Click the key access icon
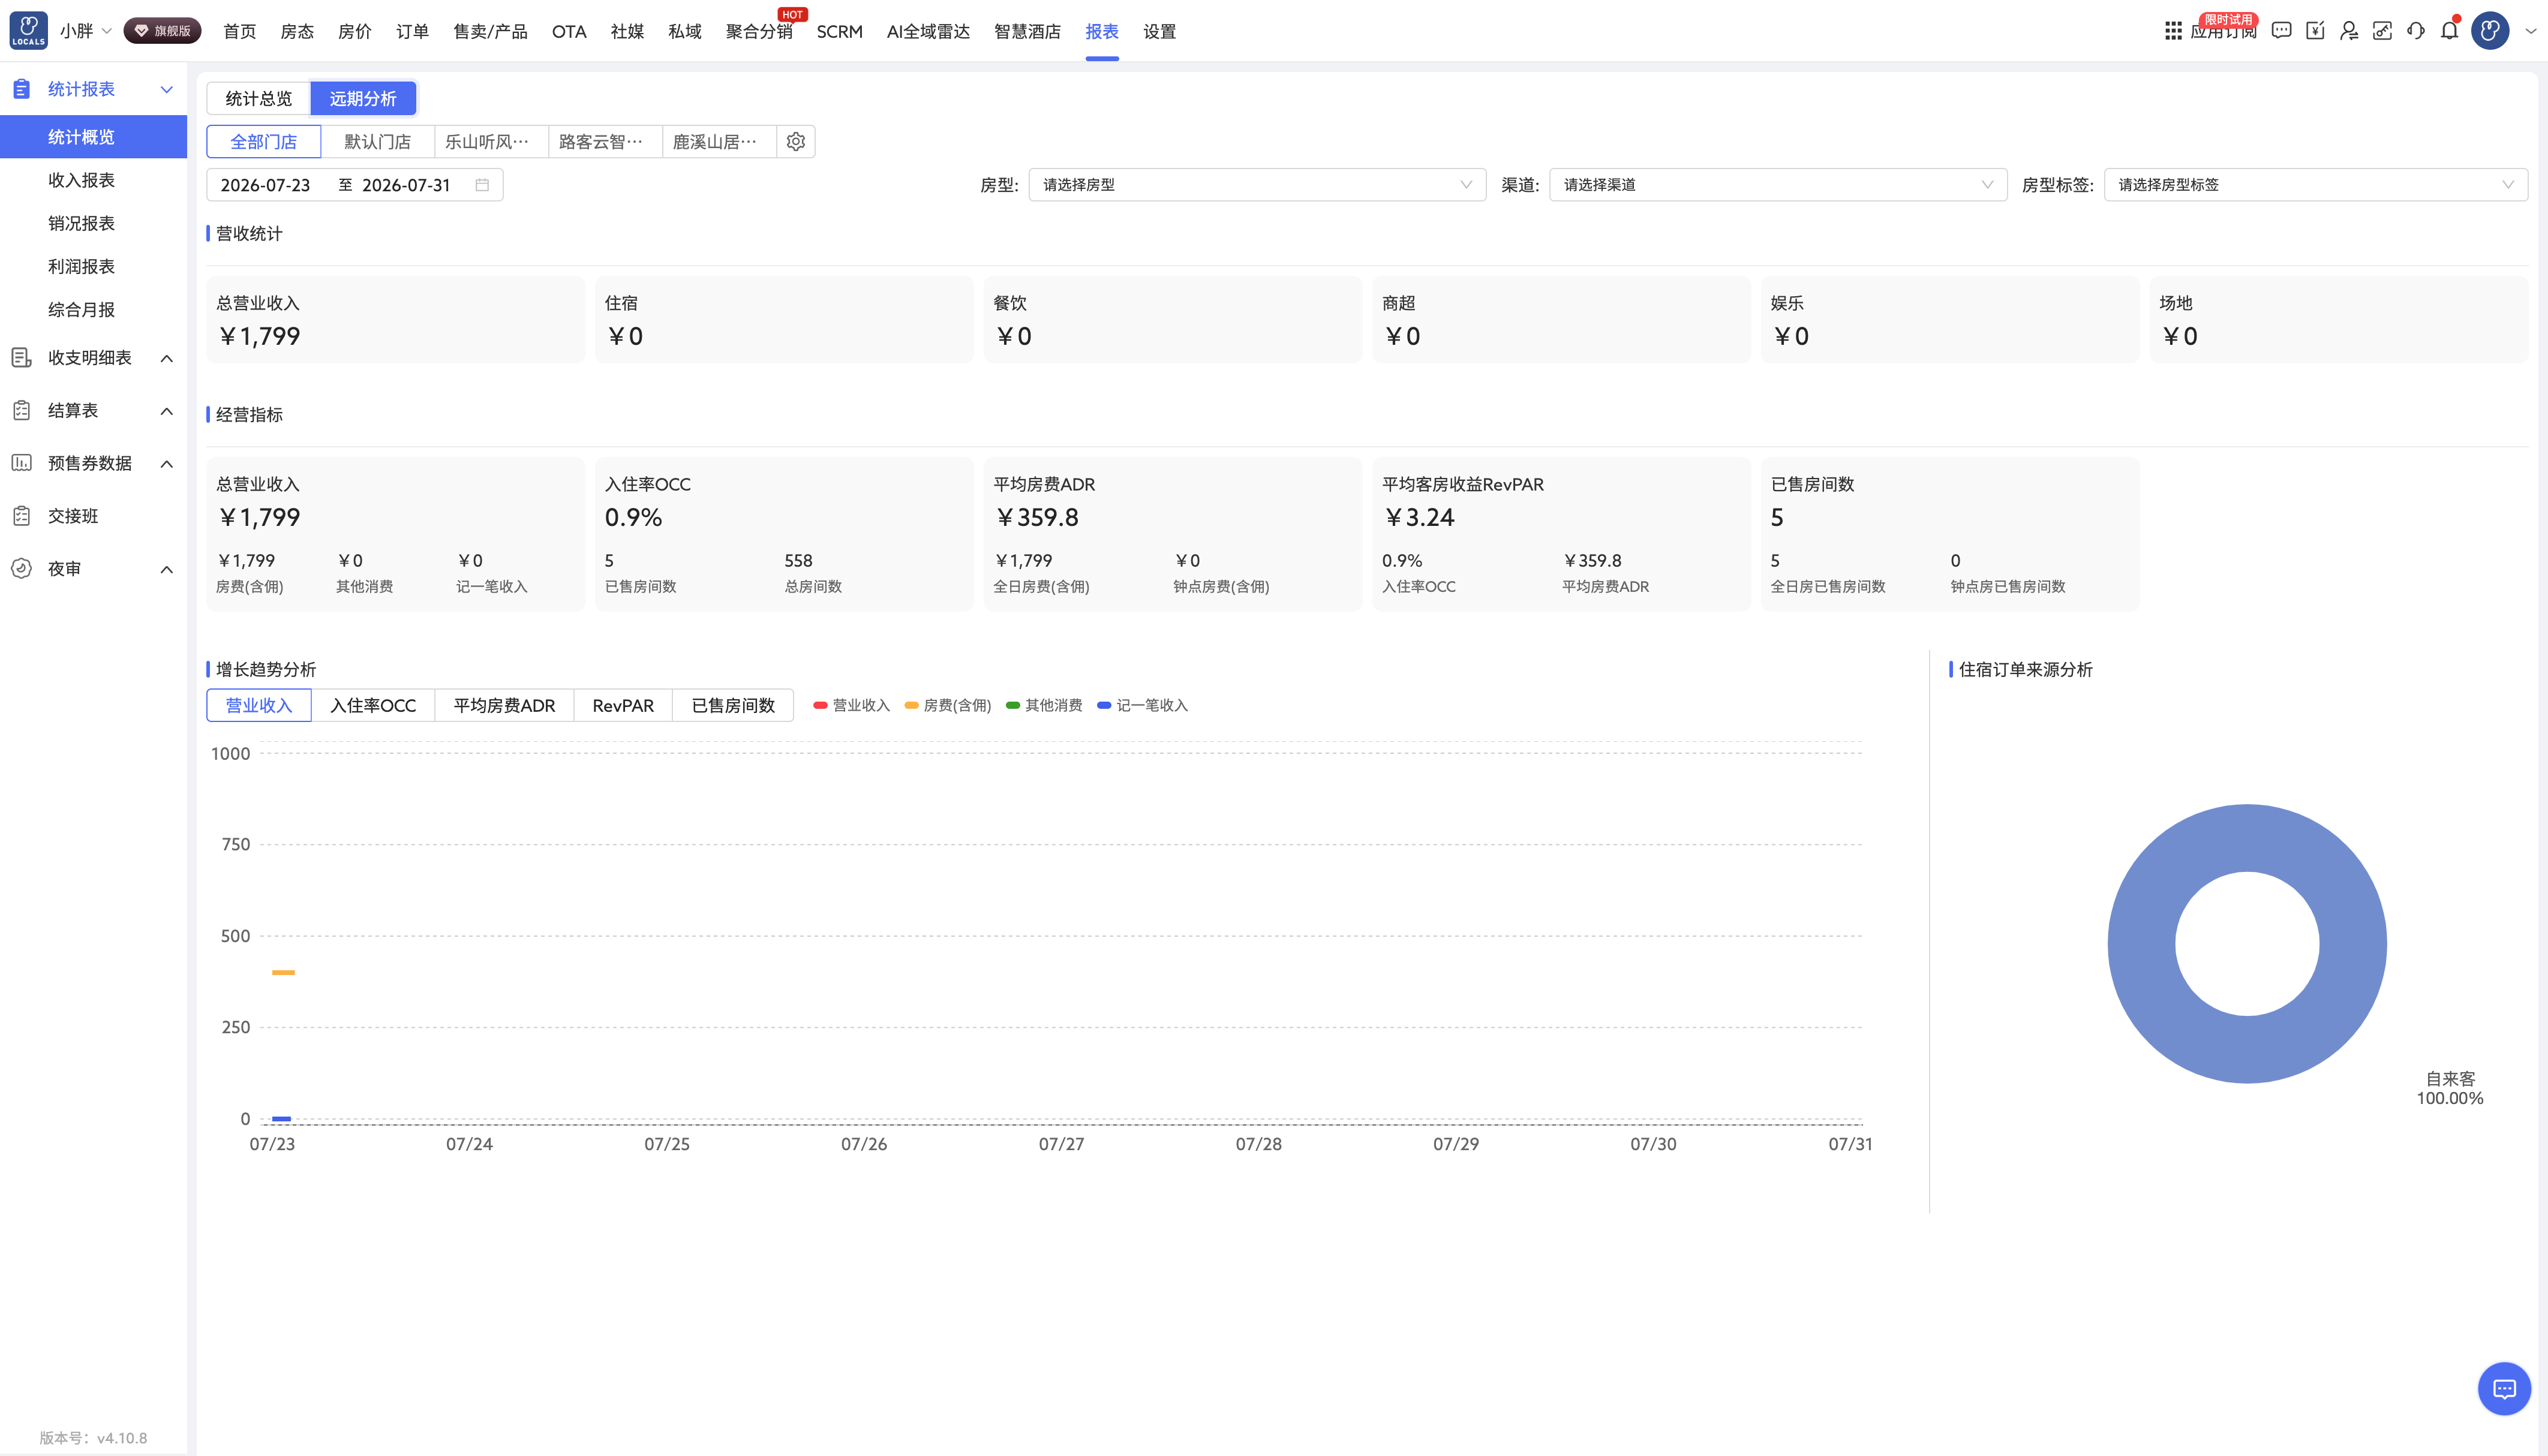Image resolution: width=2548 pixels, height=1456 pixels. (2382, 31)
